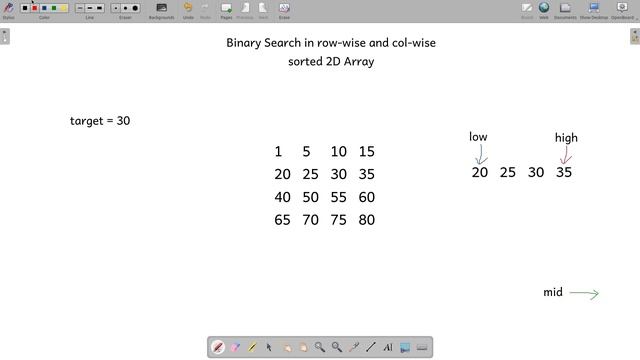
Task: Click the Show Desktop button
Action: tap(594, 10)
